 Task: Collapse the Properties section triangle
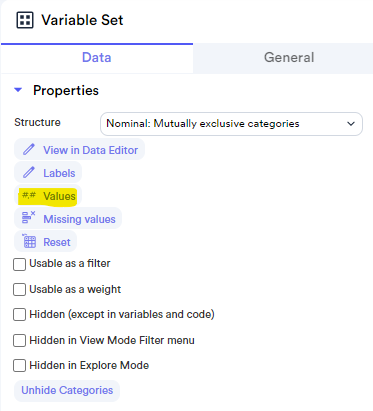[18, 90]
